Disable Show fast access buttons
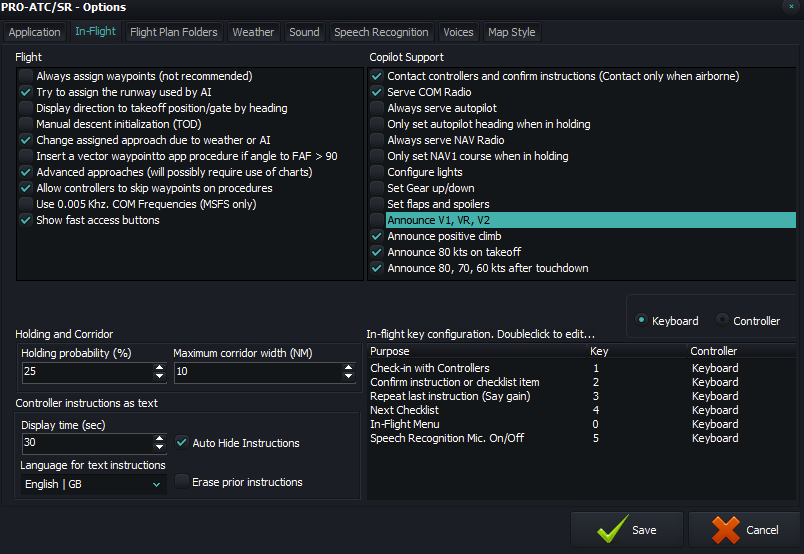Screen dimensions: 804x554 click(26, 220)
